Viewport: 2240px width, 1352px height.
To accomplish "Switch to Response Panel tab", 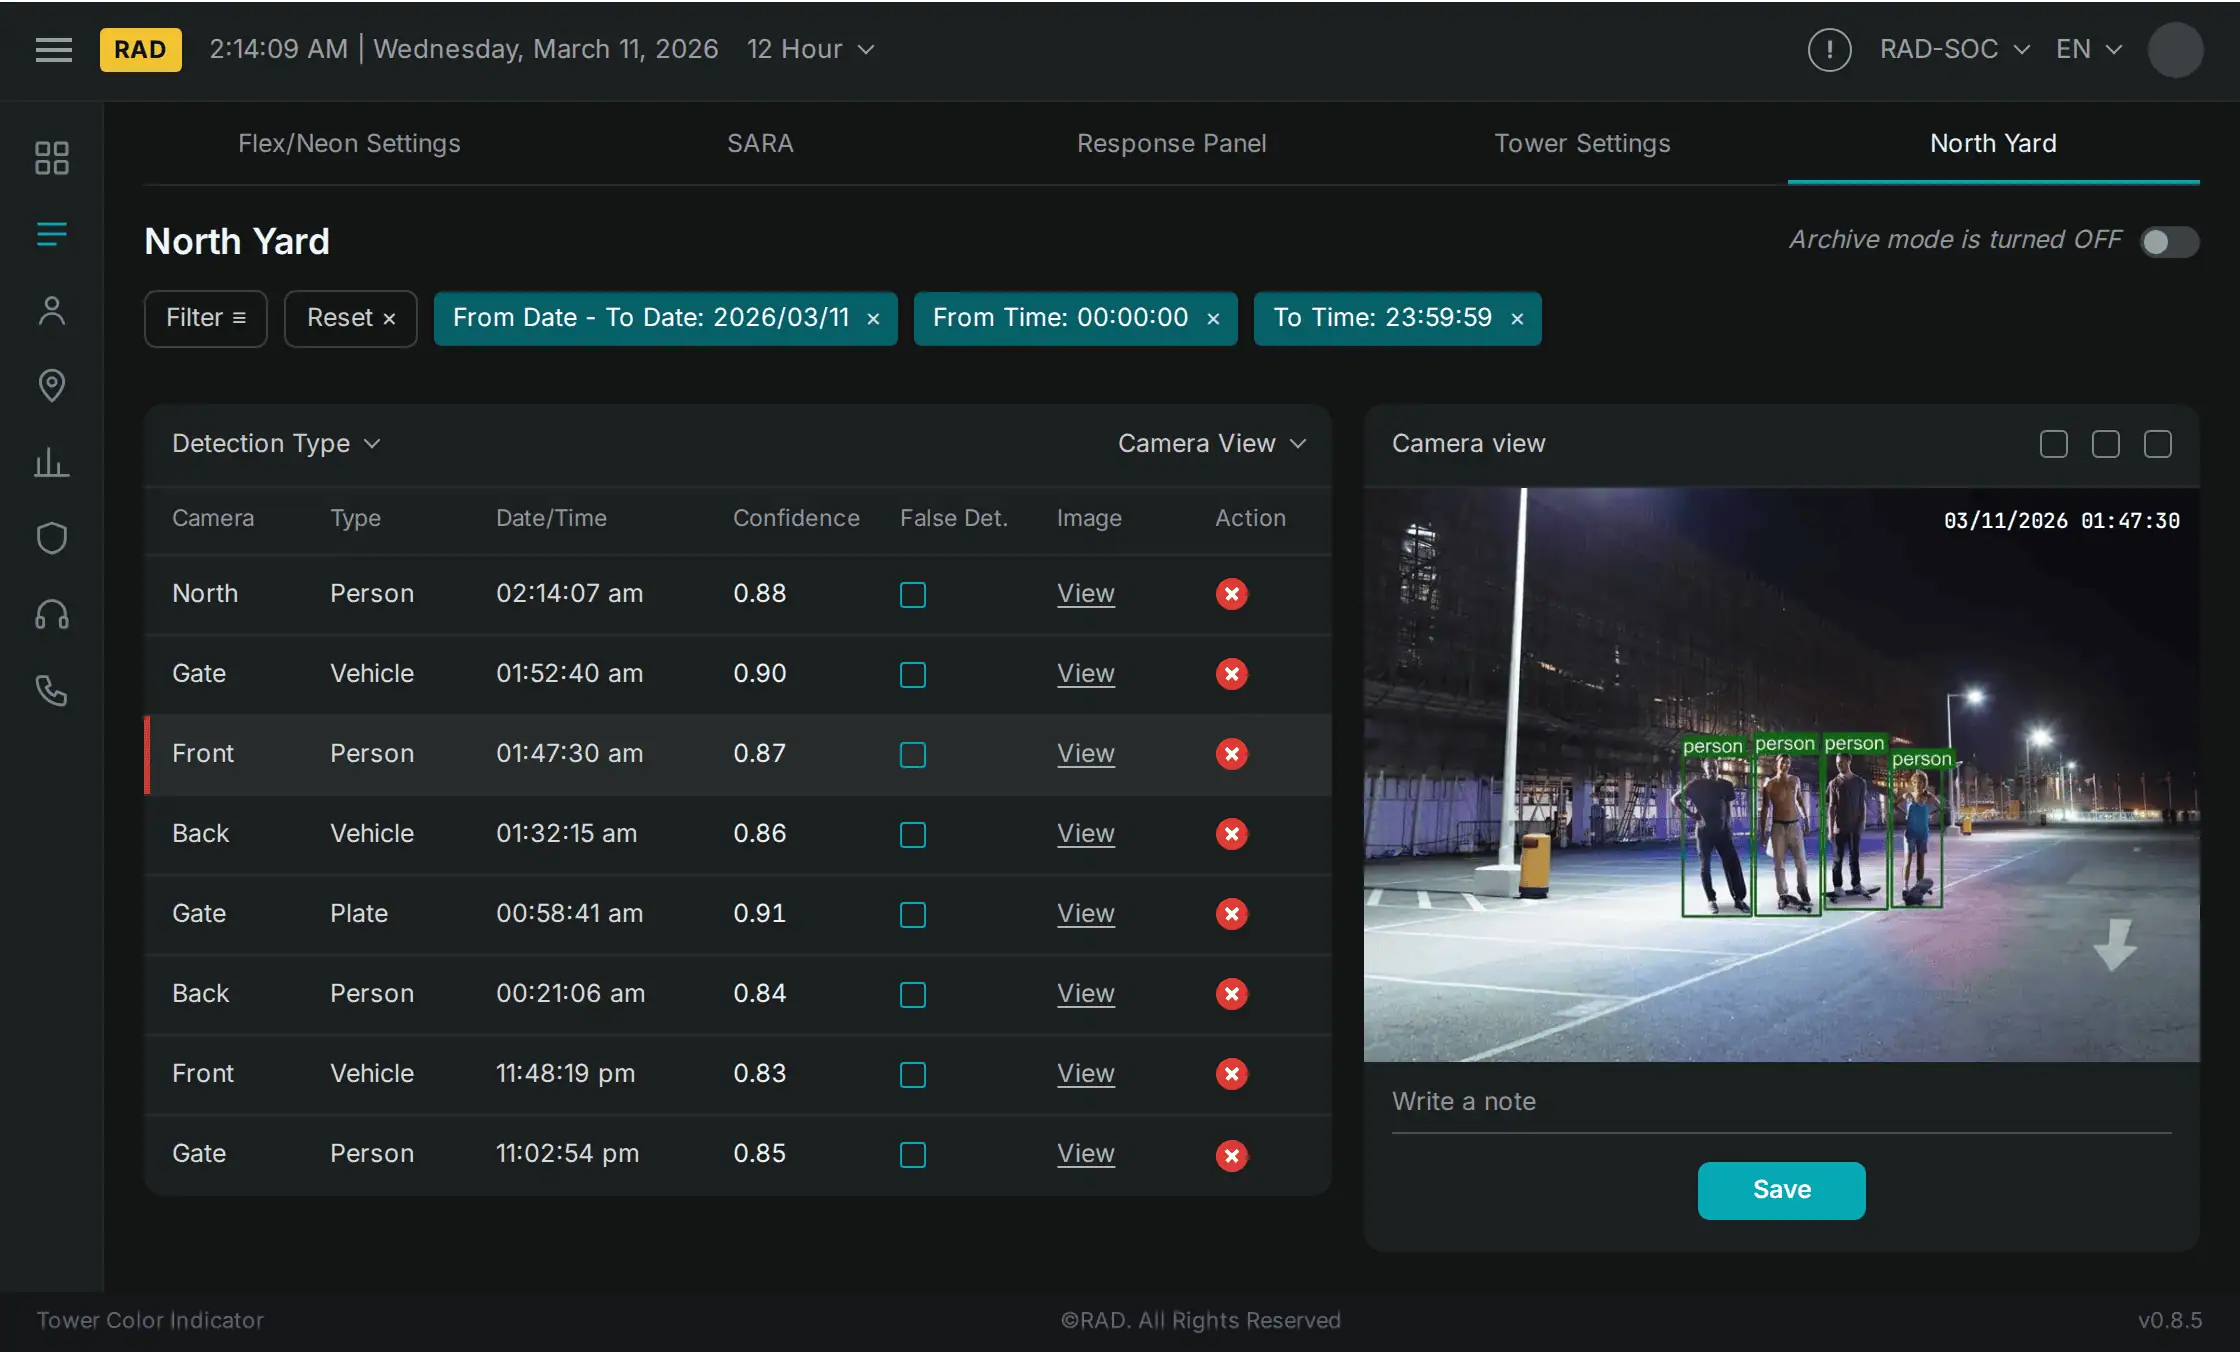I will click(x=1171, y=144).
